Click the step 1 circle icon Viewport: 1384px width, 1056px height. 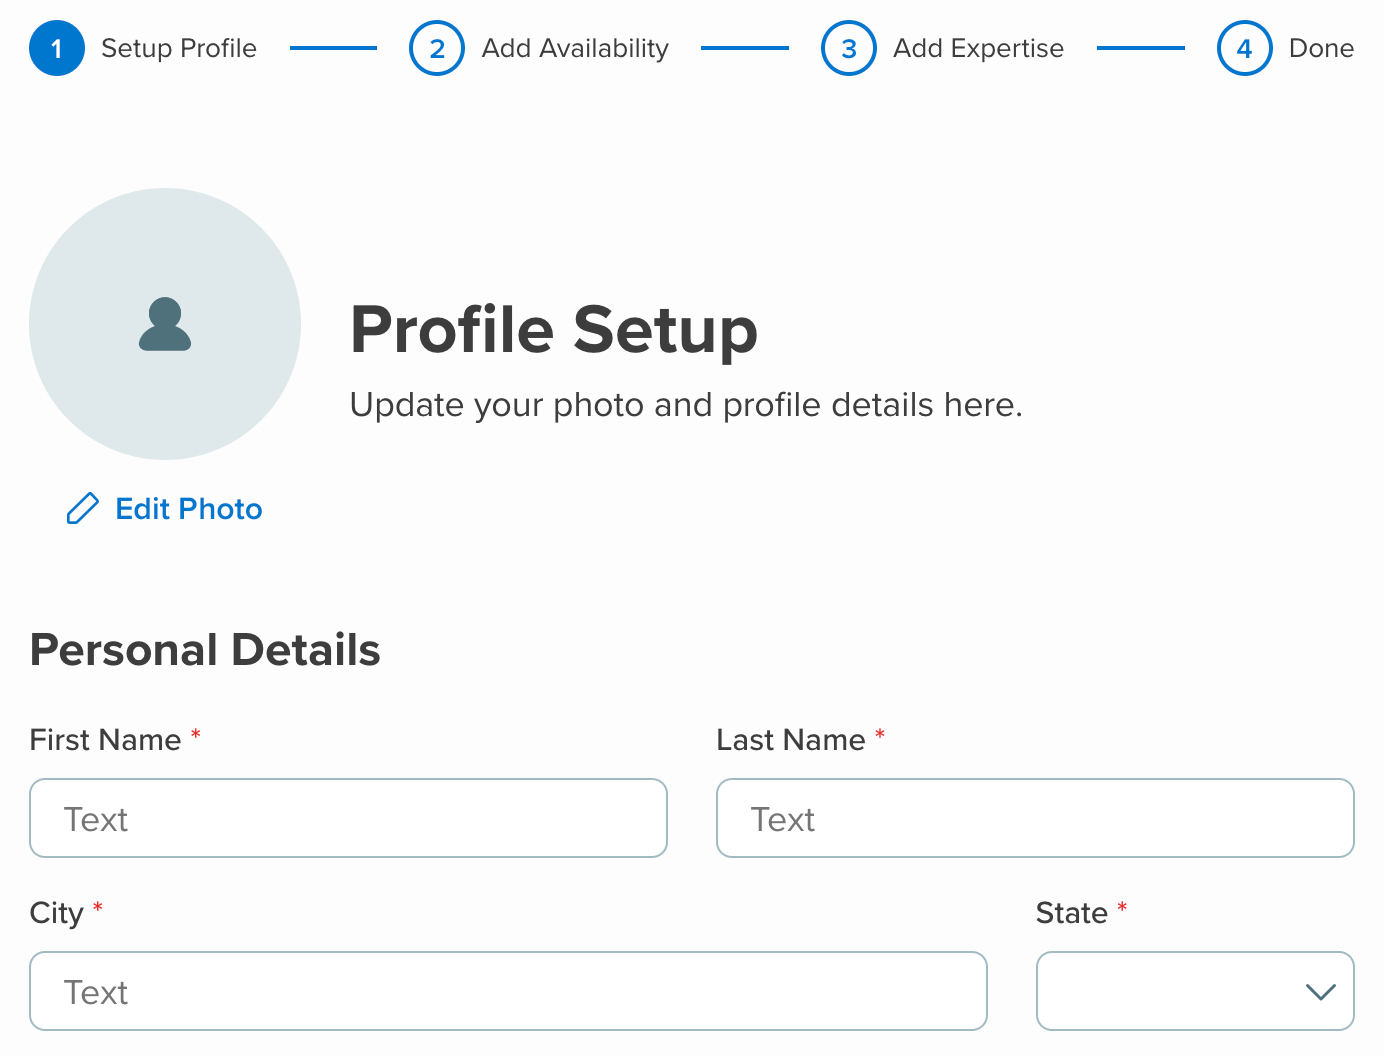coord(57,48)
